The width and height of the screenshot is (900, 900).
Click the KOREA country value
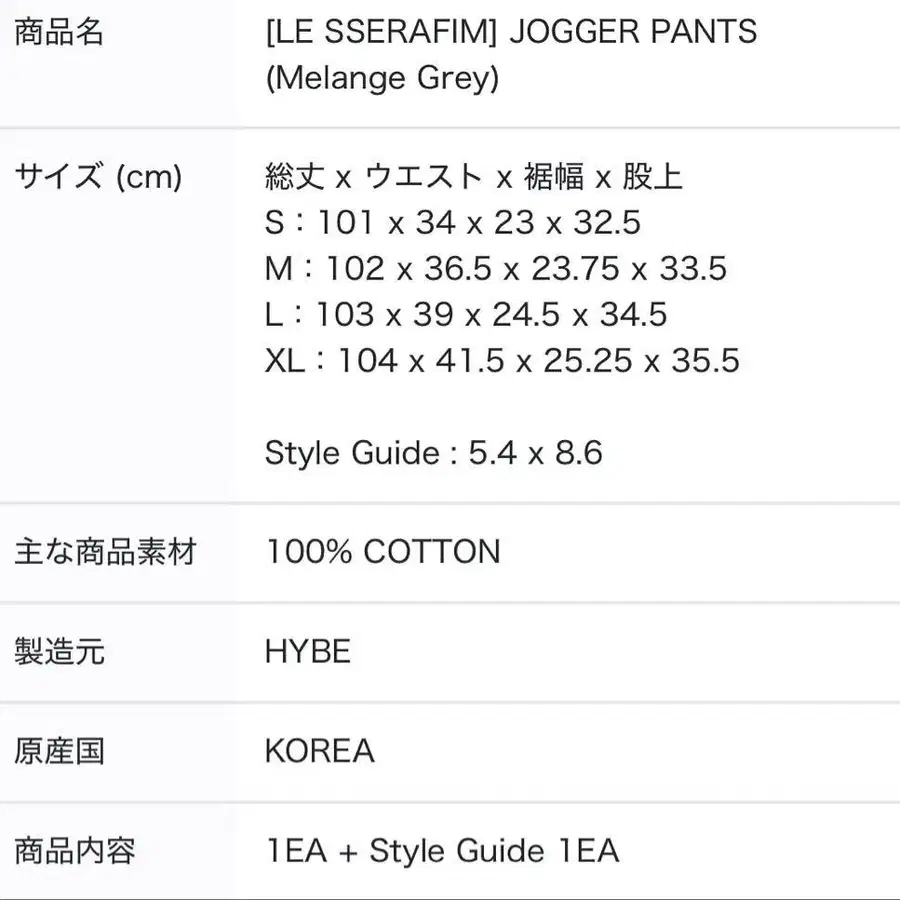point(319,751)
